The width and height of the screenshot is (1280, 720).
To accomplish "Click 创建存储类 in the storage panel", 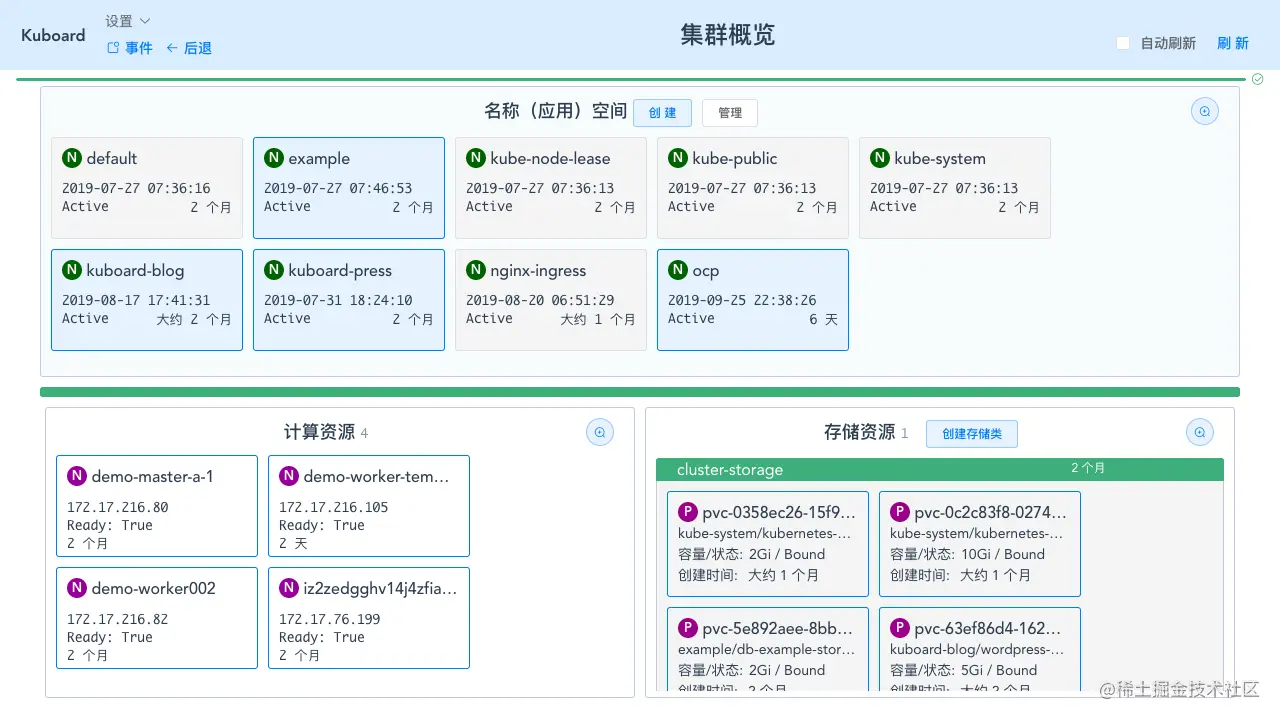I will tap(971, 433).
